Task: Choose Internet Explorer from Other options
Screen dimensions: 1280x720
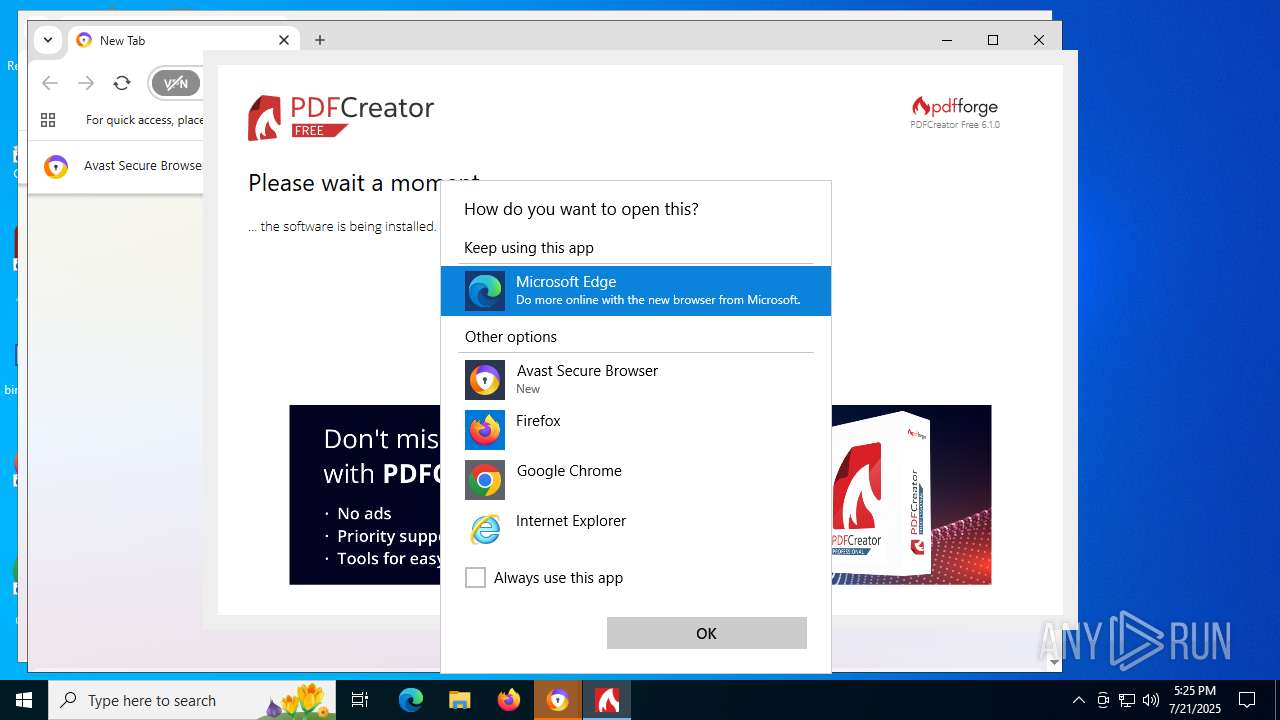Action: click(636, 530)
